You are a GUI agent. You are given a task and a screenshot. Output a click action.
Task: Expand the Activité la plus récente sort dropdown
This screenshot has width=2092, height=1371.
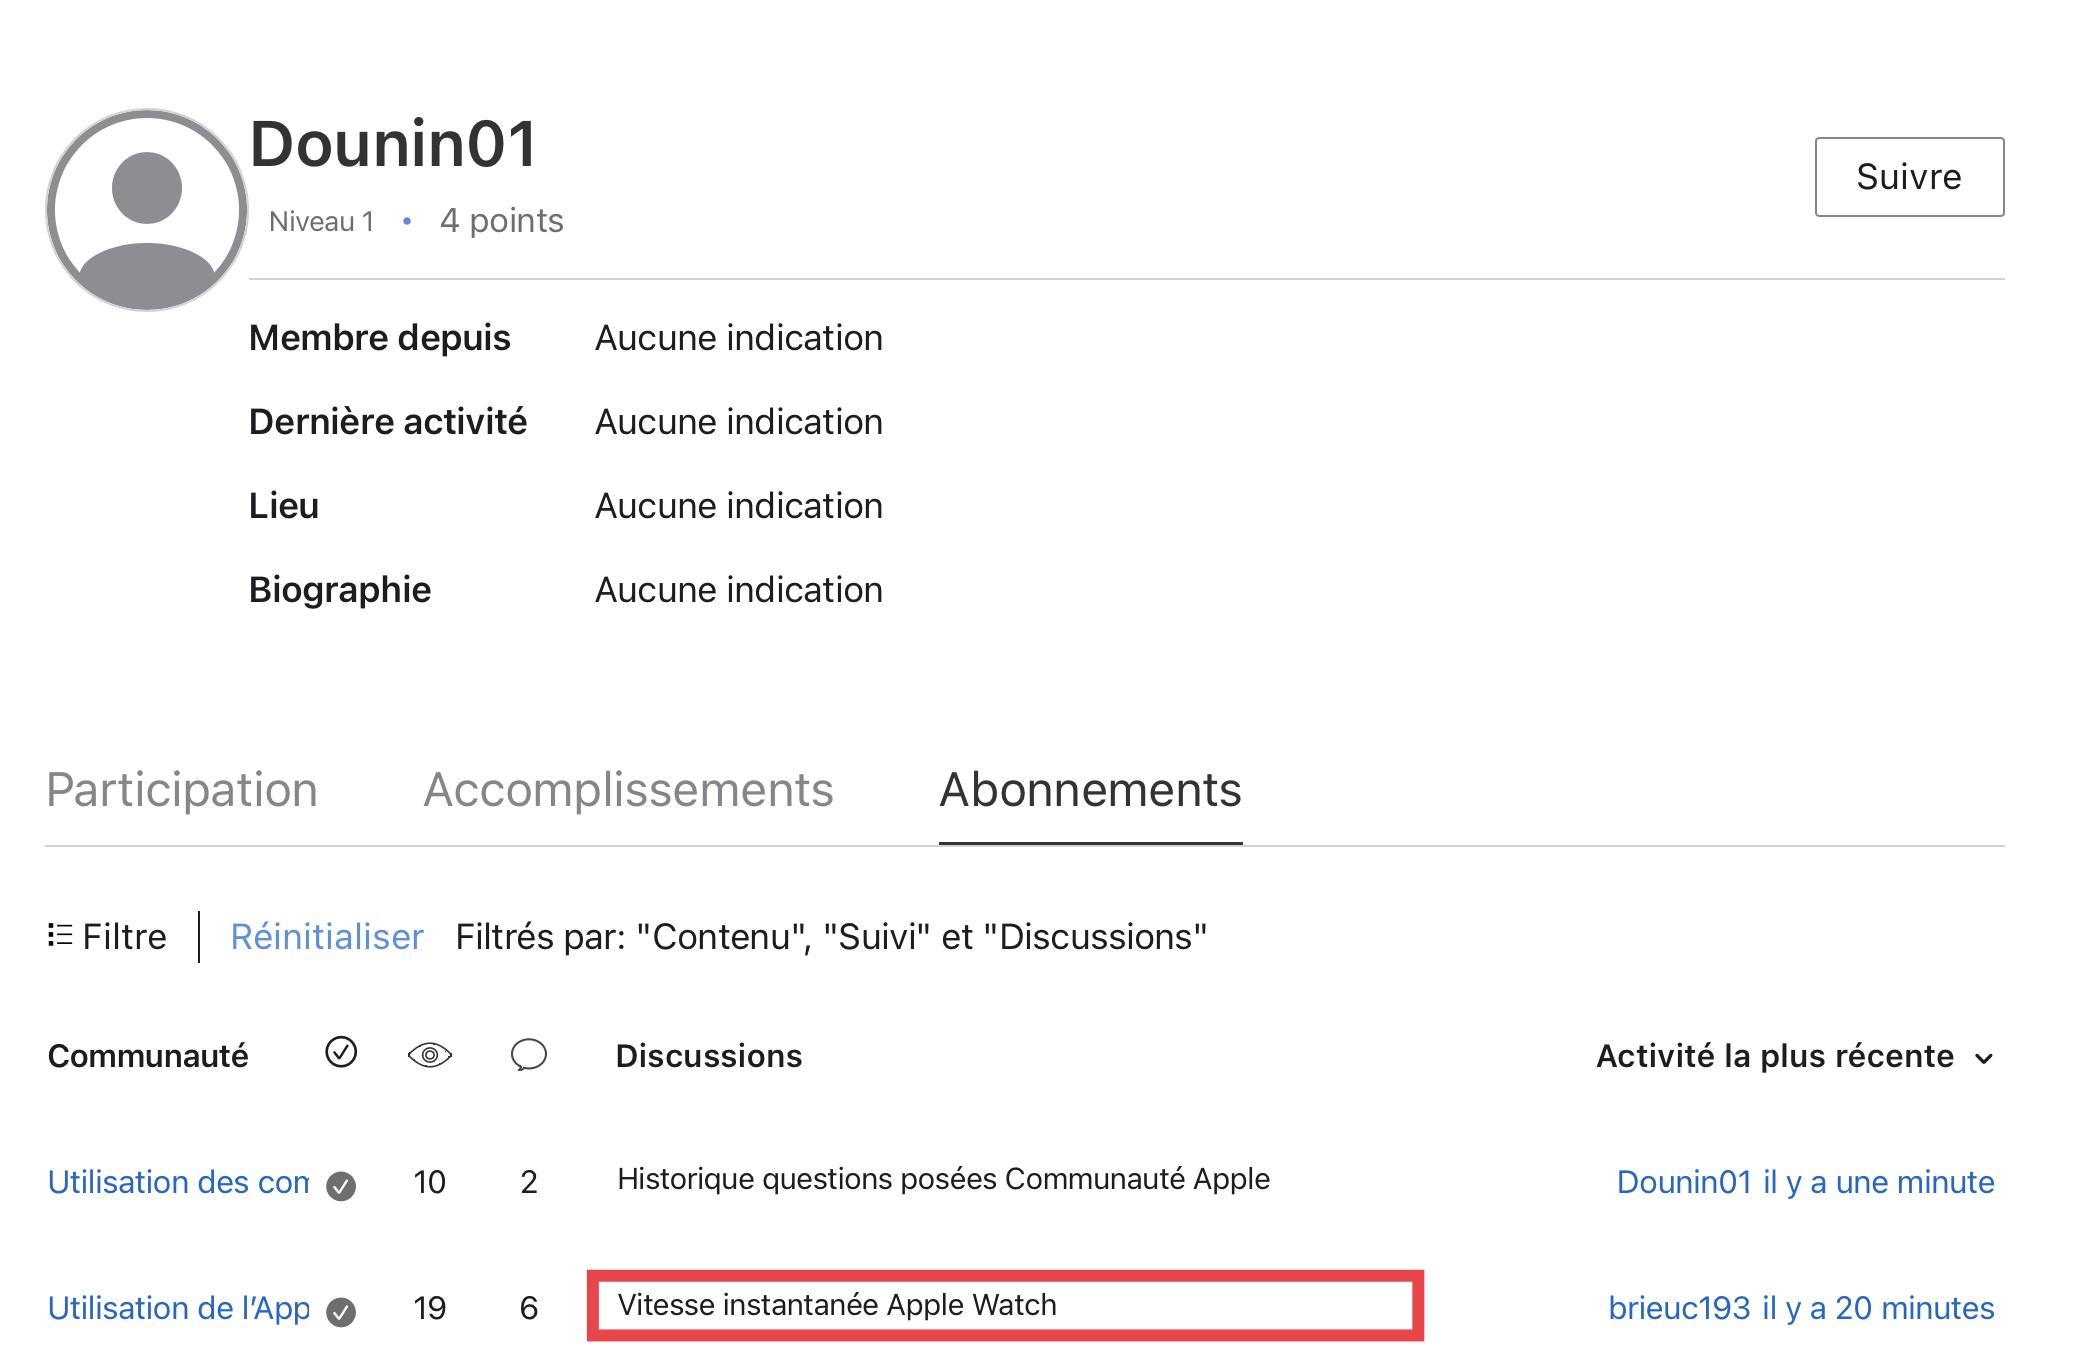tap(1775, 1057)
